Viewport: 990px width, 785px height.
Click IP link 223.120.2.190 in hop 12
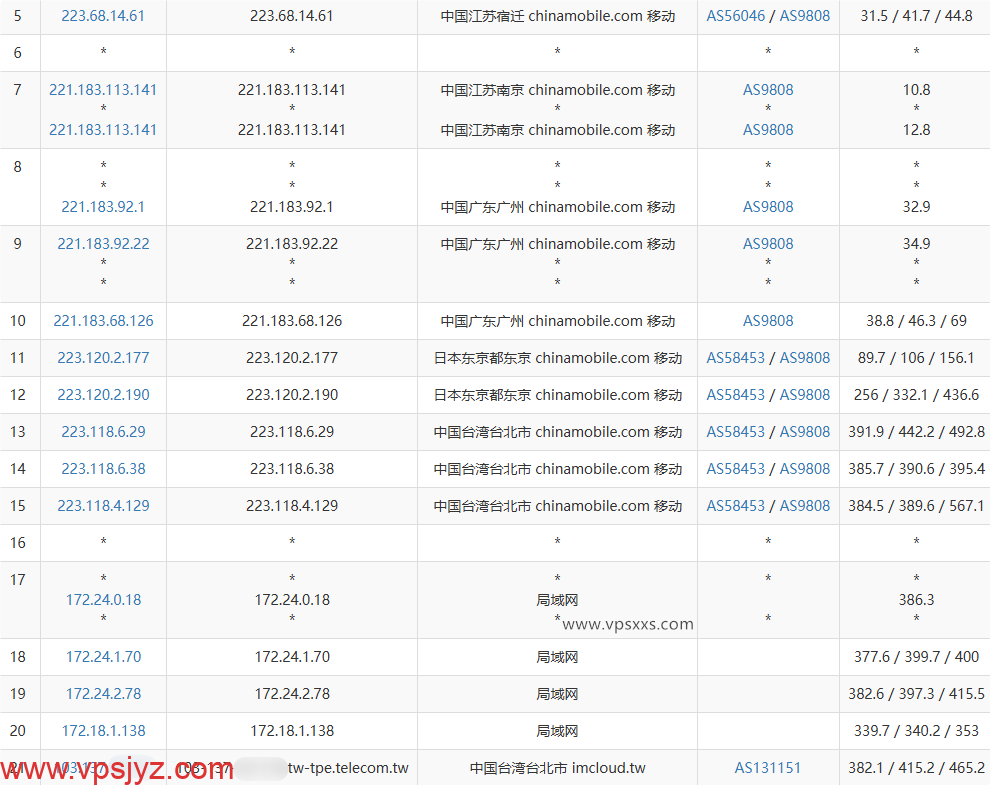(x=103, y=394)
